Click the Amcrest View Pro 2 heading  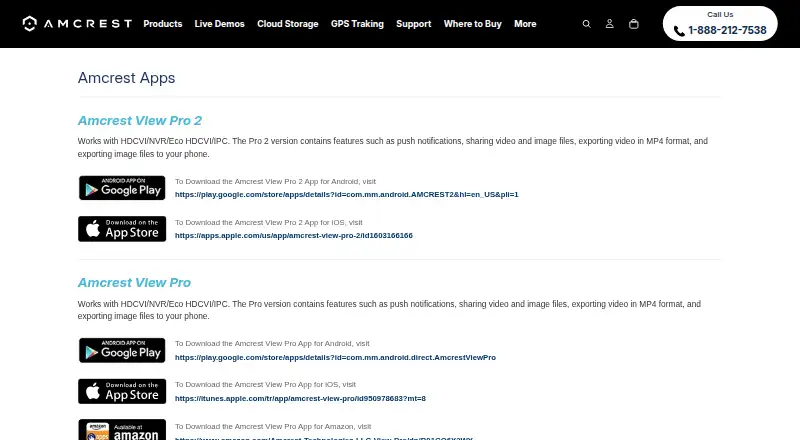(140, 120)
